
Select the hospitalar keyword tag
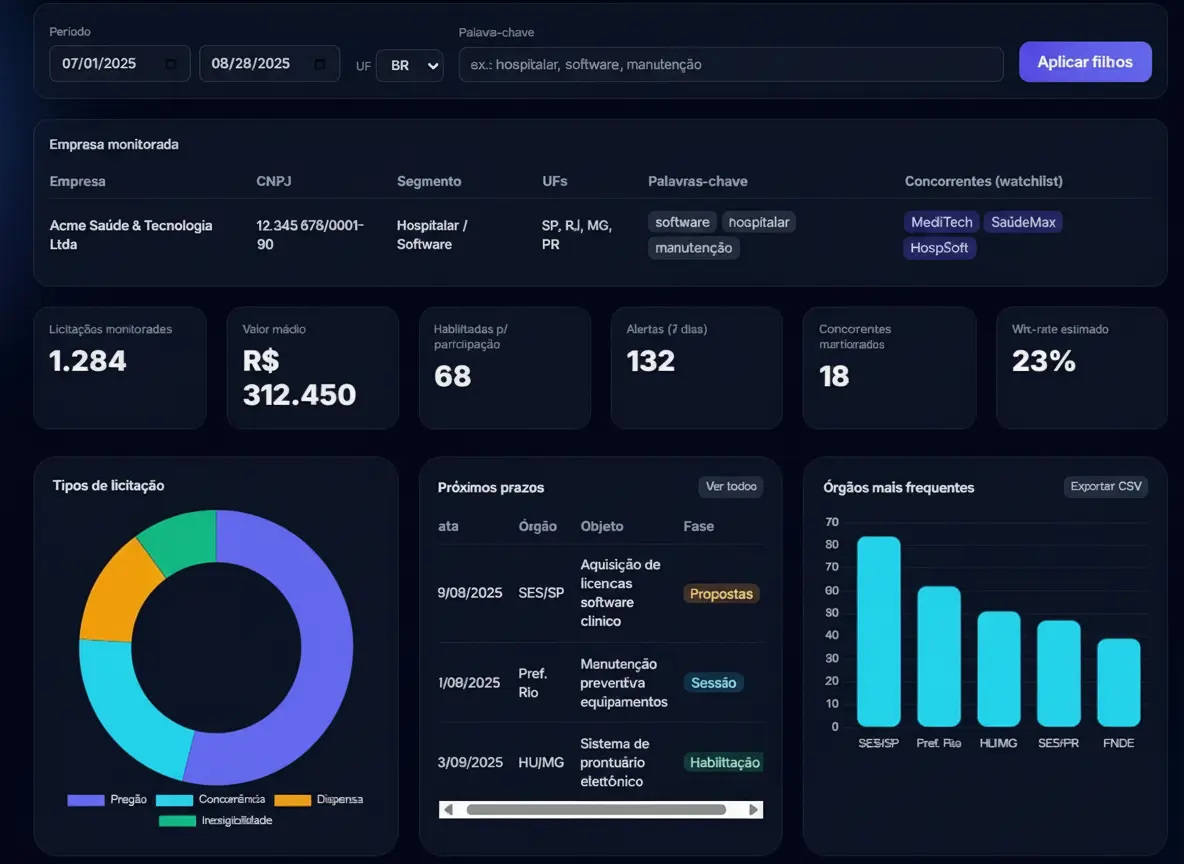[x=759, y=221]
